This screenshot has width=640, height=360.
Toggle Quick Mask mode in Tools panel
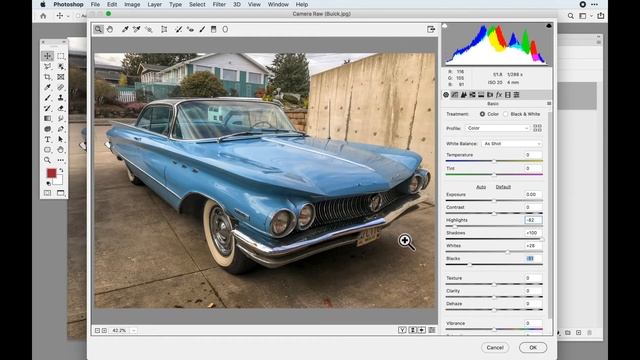pos(48,193)
